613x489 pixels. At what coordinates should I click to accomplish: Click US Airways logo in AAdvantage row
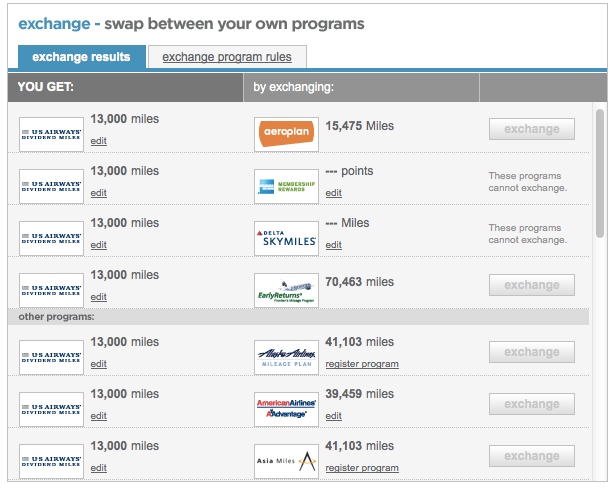(51, 409)
